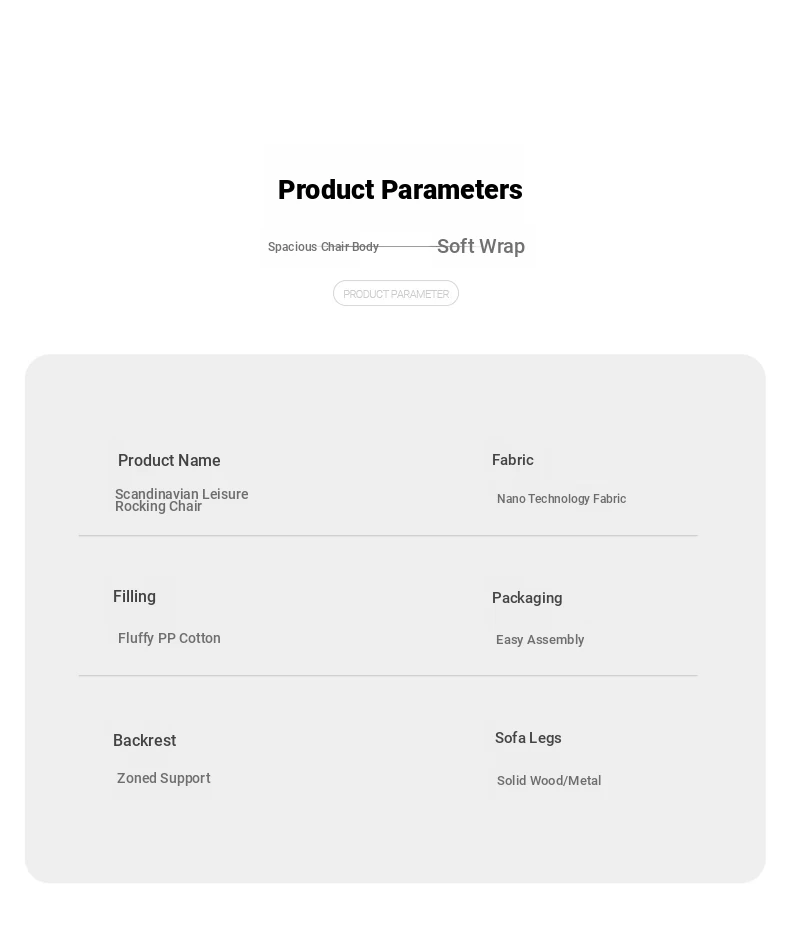The image size is (790, 933).
Task: Select the Fabric label
Action: [x=513, y=460]
